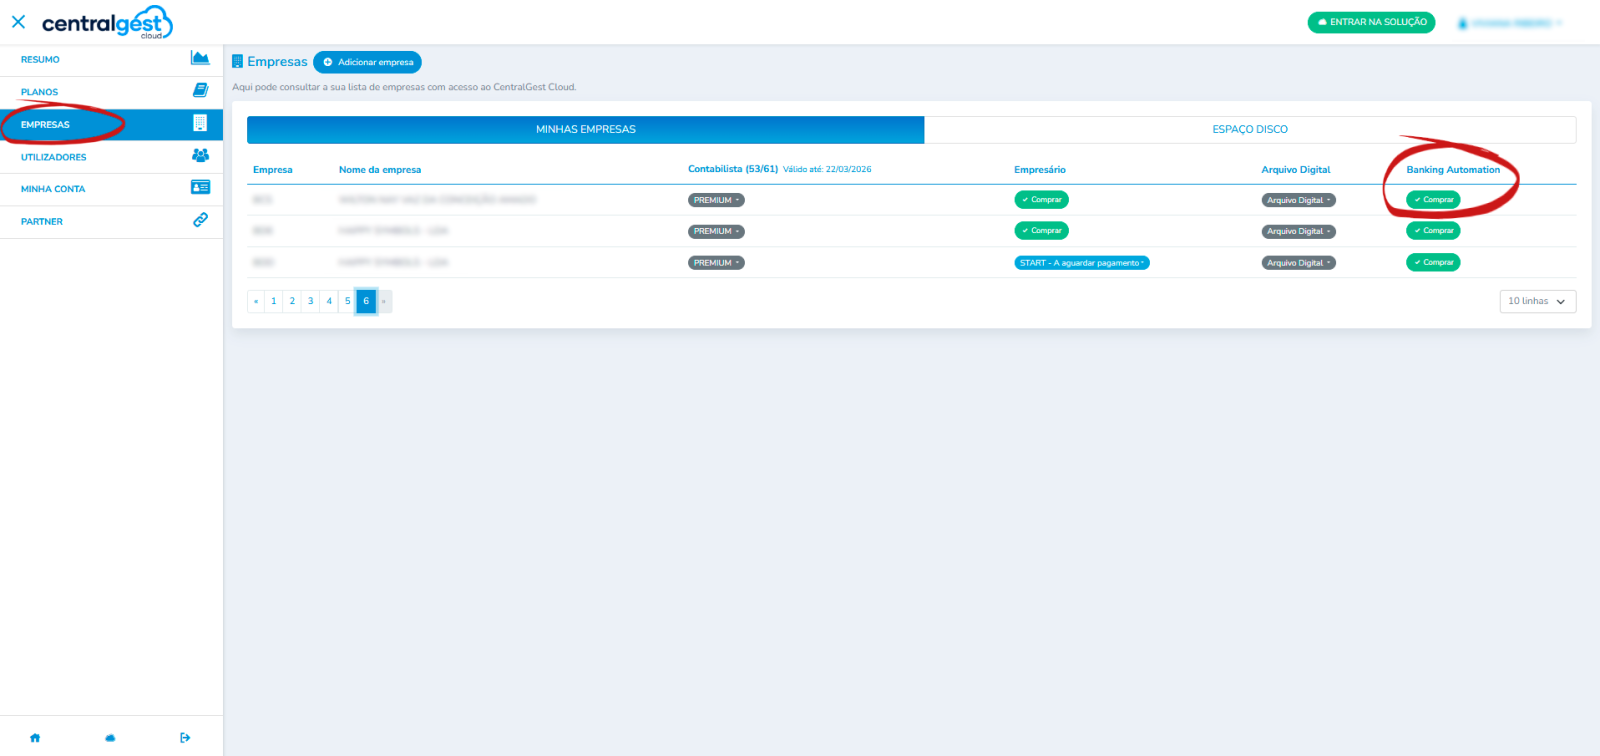
Task: Click the home icon at sidebar bottom
Action: point(35,738)
